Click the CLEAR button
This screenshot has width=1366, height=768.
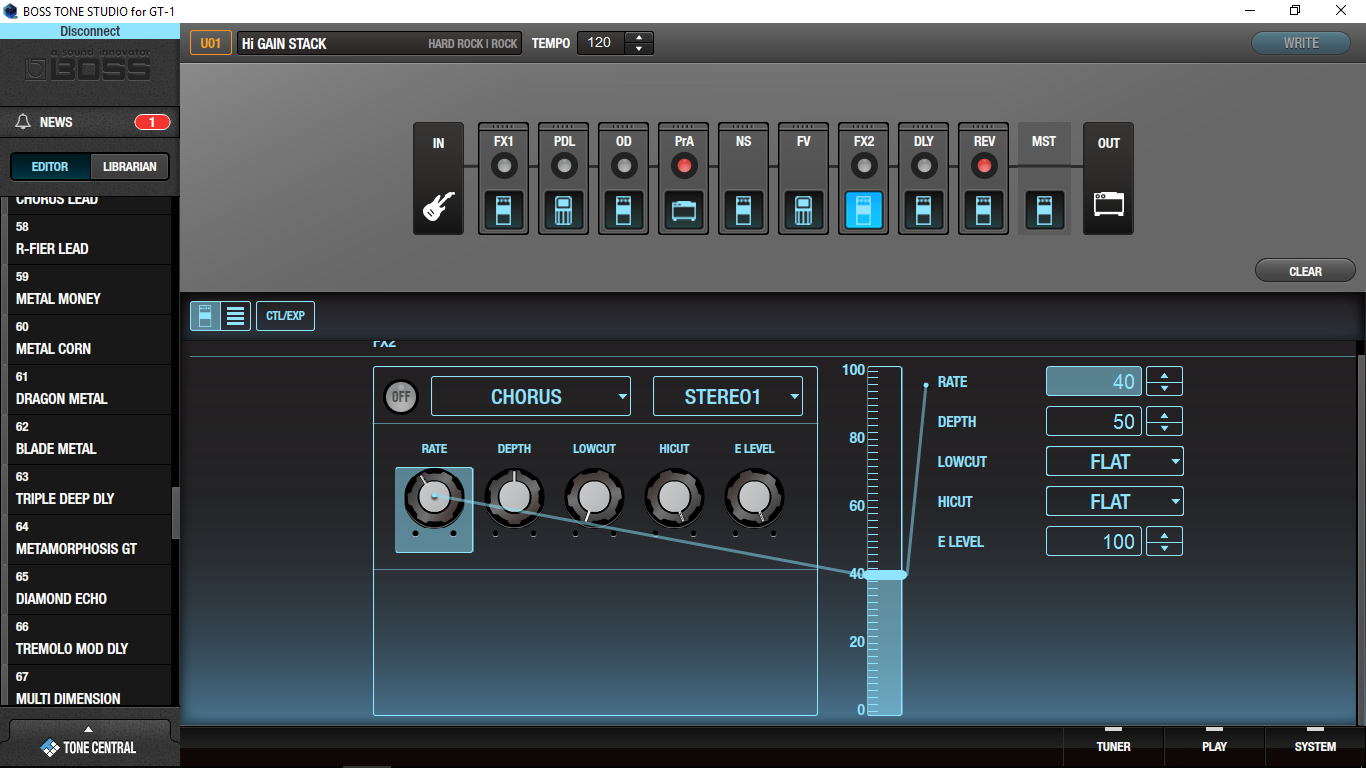pos(1305,270)
